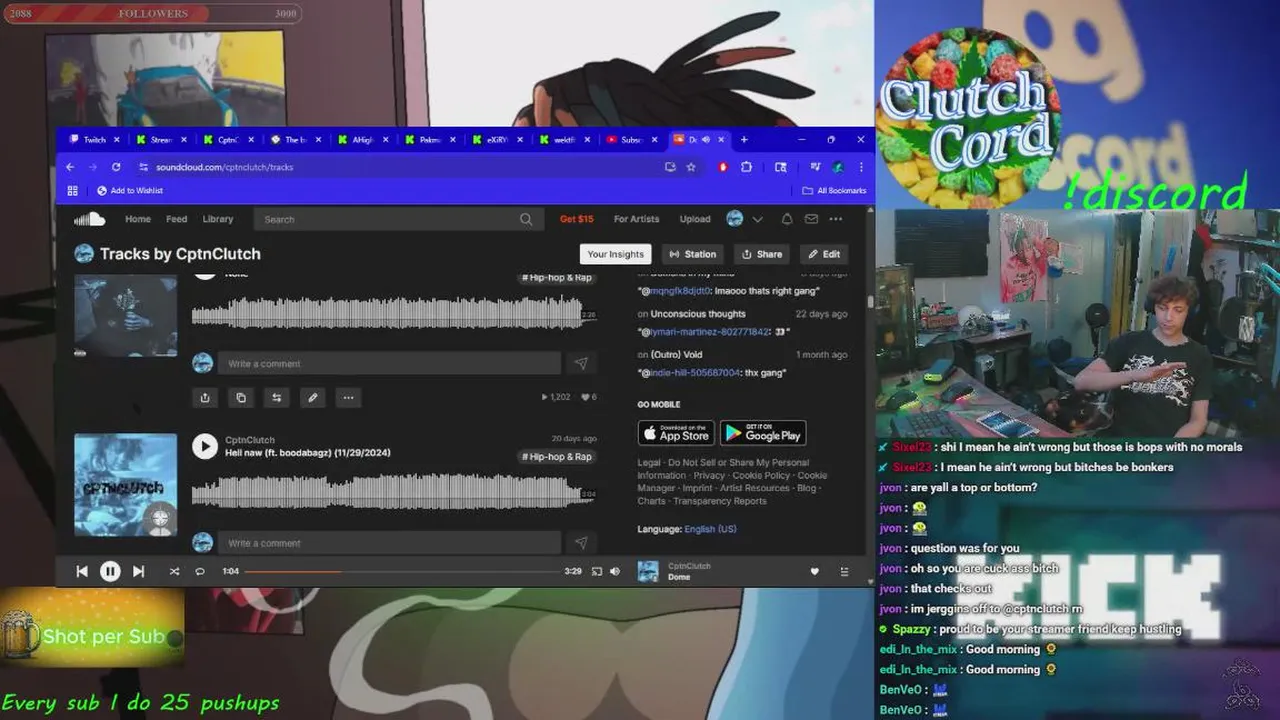Toggle repeat in the player bar
The image size is (1280, 720).
[x=200, y=571]
